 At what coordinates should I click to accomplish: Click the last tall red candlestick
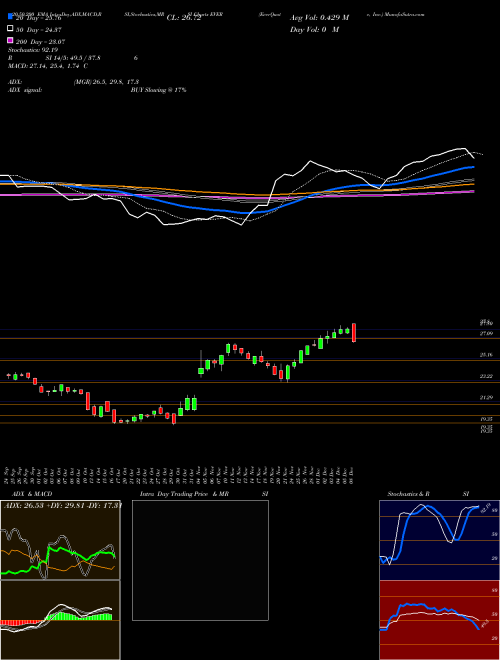(x=354, y=333)
